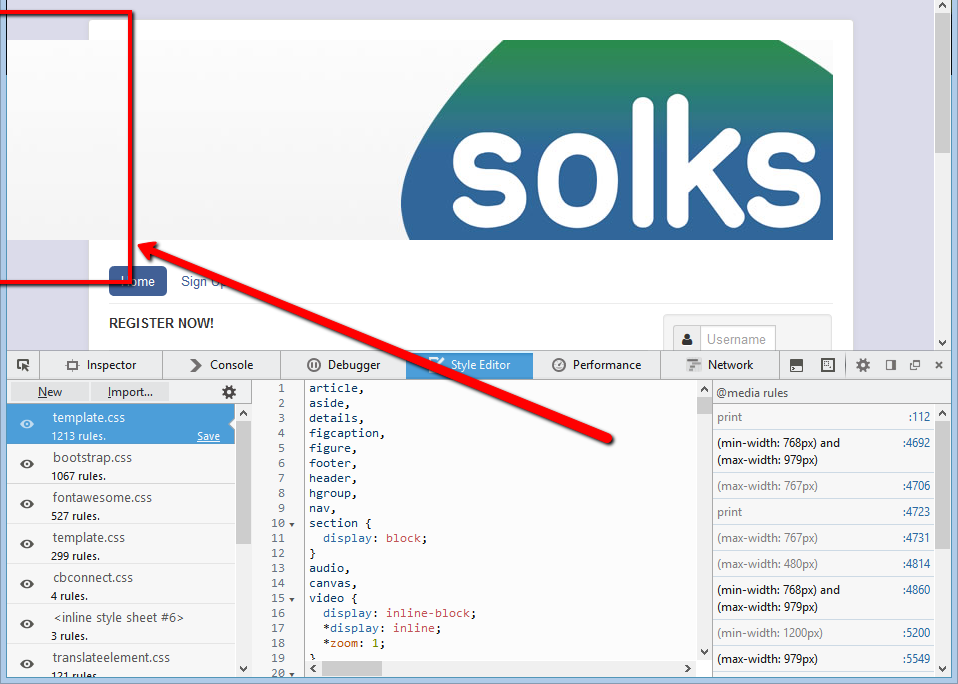The height and width of the screenshot is (684, 958).
Task: Create a New style sheet
Action: point(50,392)
